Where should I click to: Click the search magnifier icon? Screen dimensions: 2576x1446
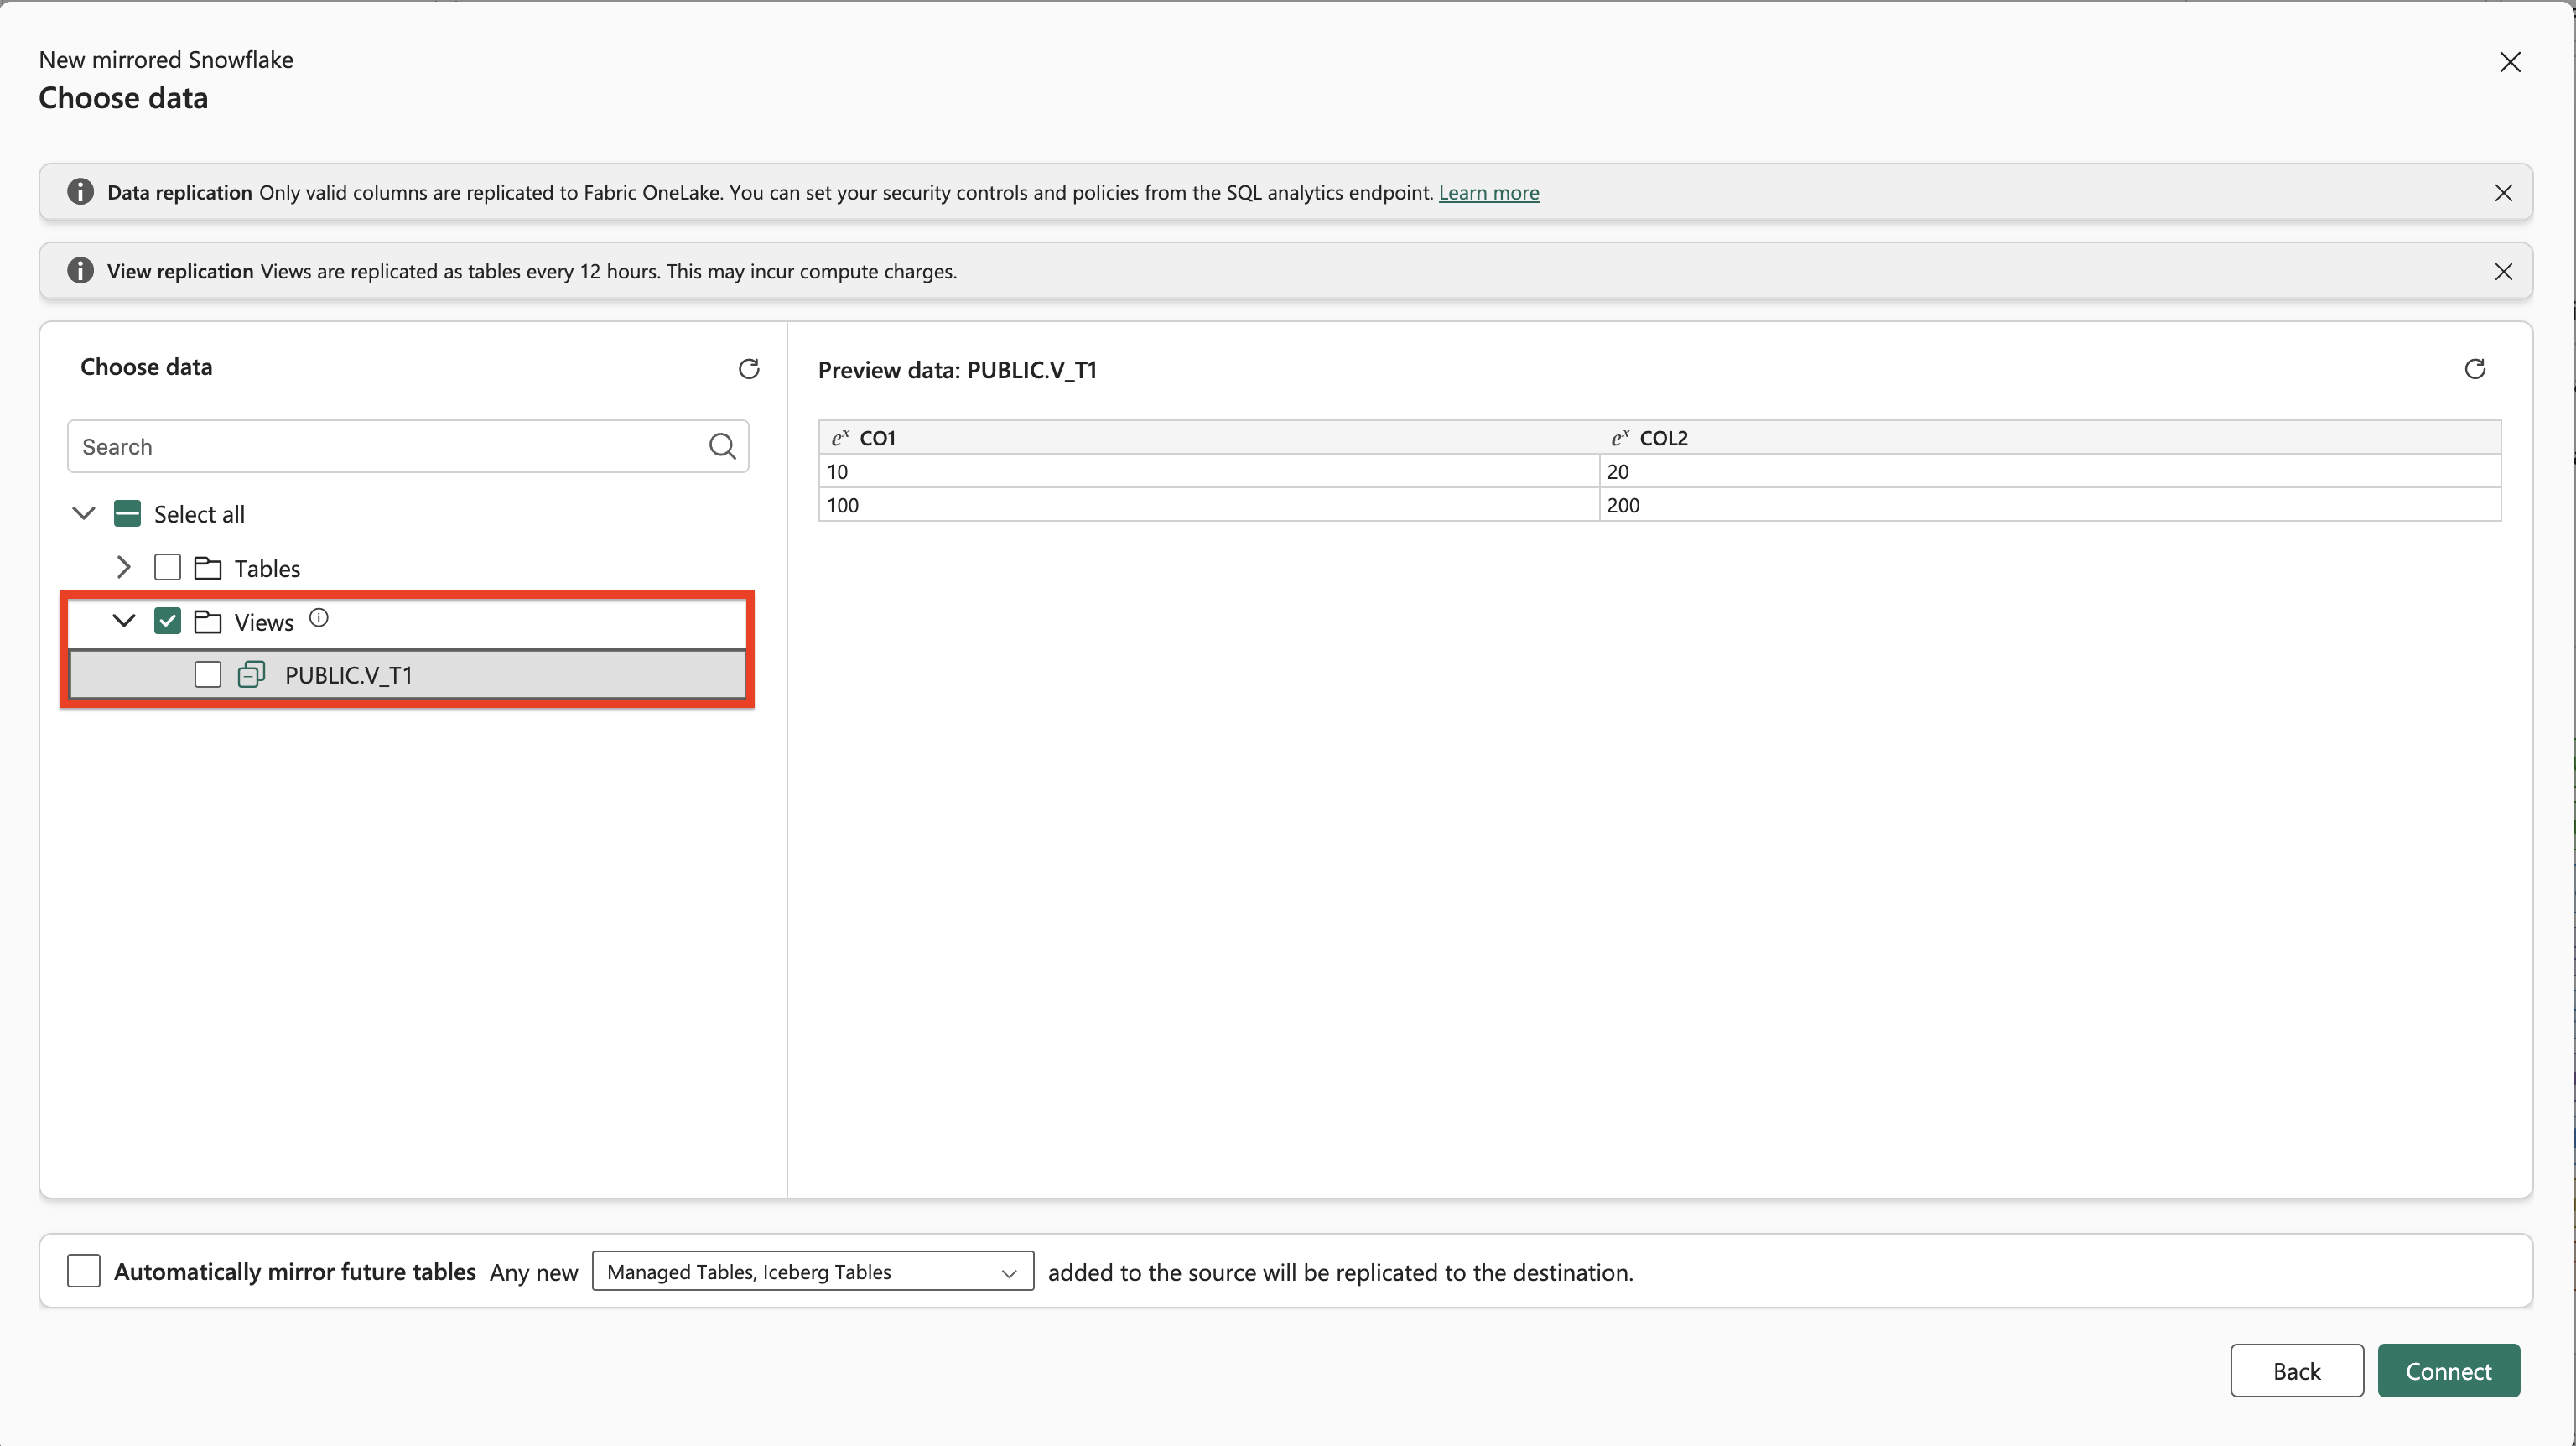[x=722, y=446]
